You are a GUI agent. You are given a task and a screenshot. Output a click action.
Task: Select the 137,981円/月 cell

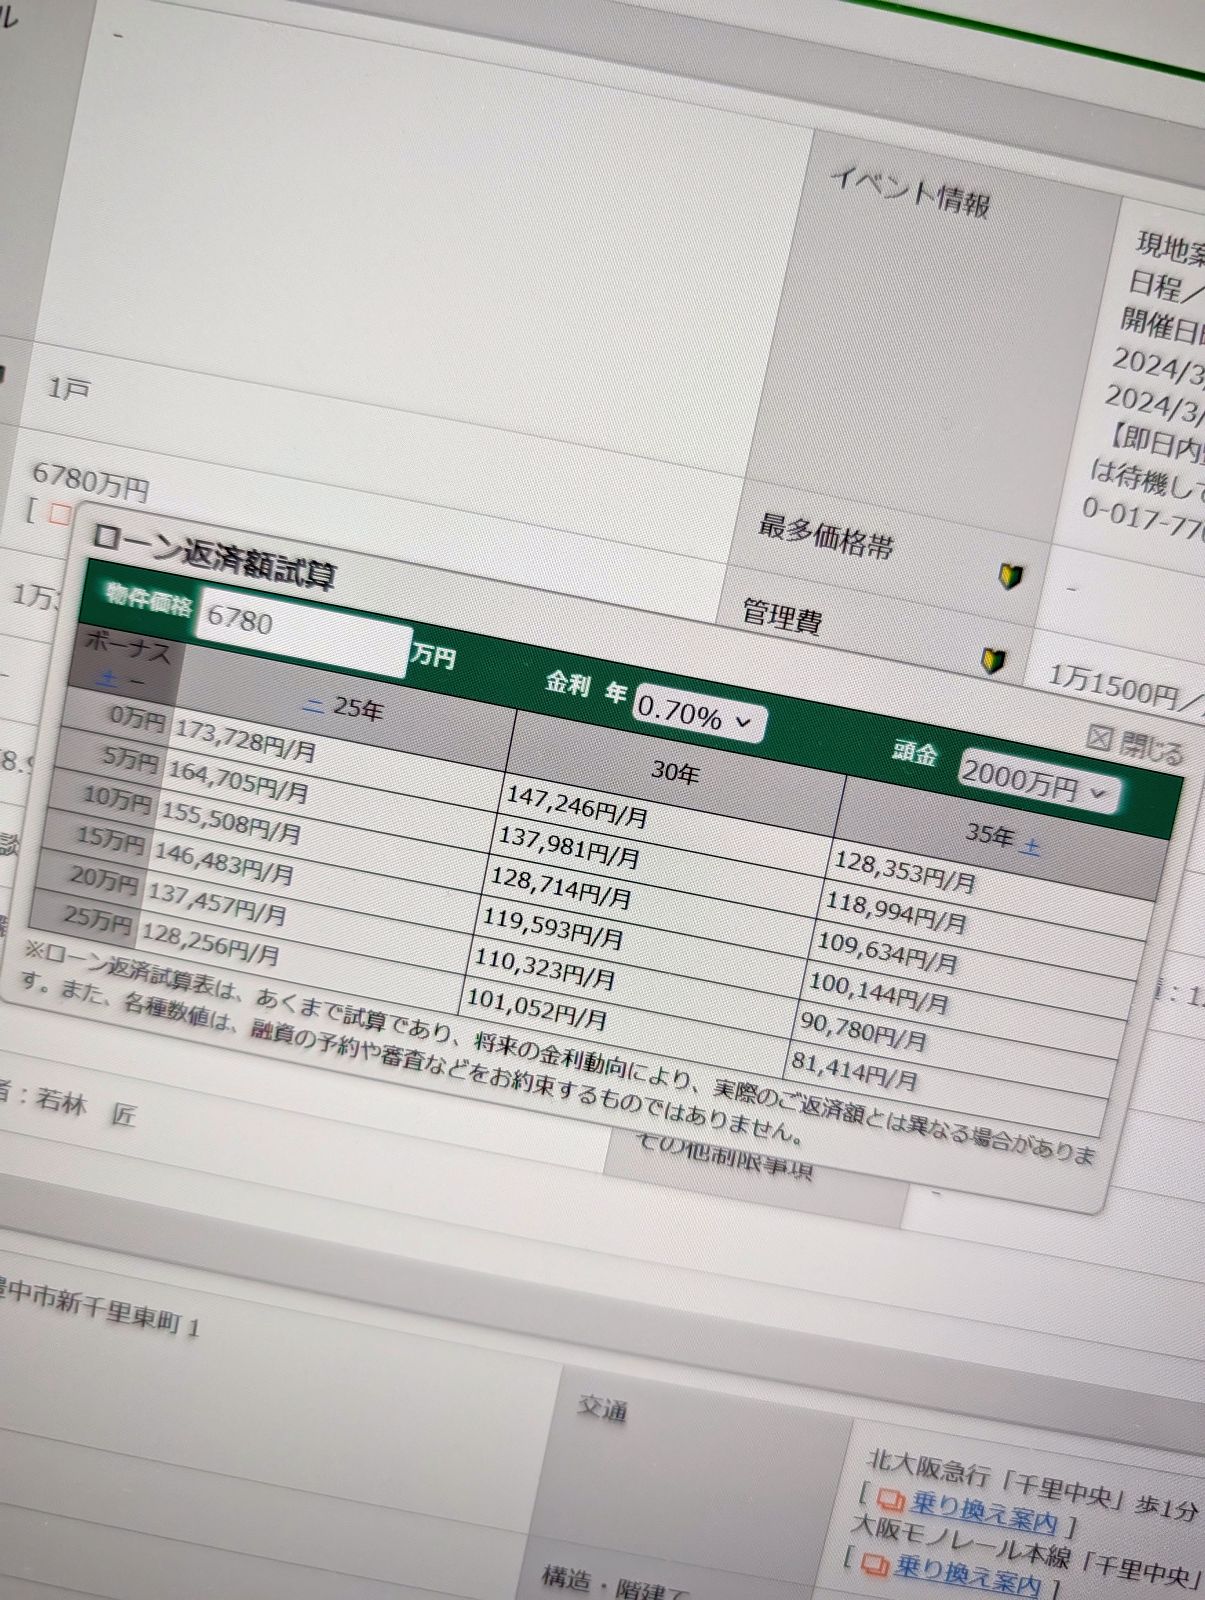click(x=569, y=848)
